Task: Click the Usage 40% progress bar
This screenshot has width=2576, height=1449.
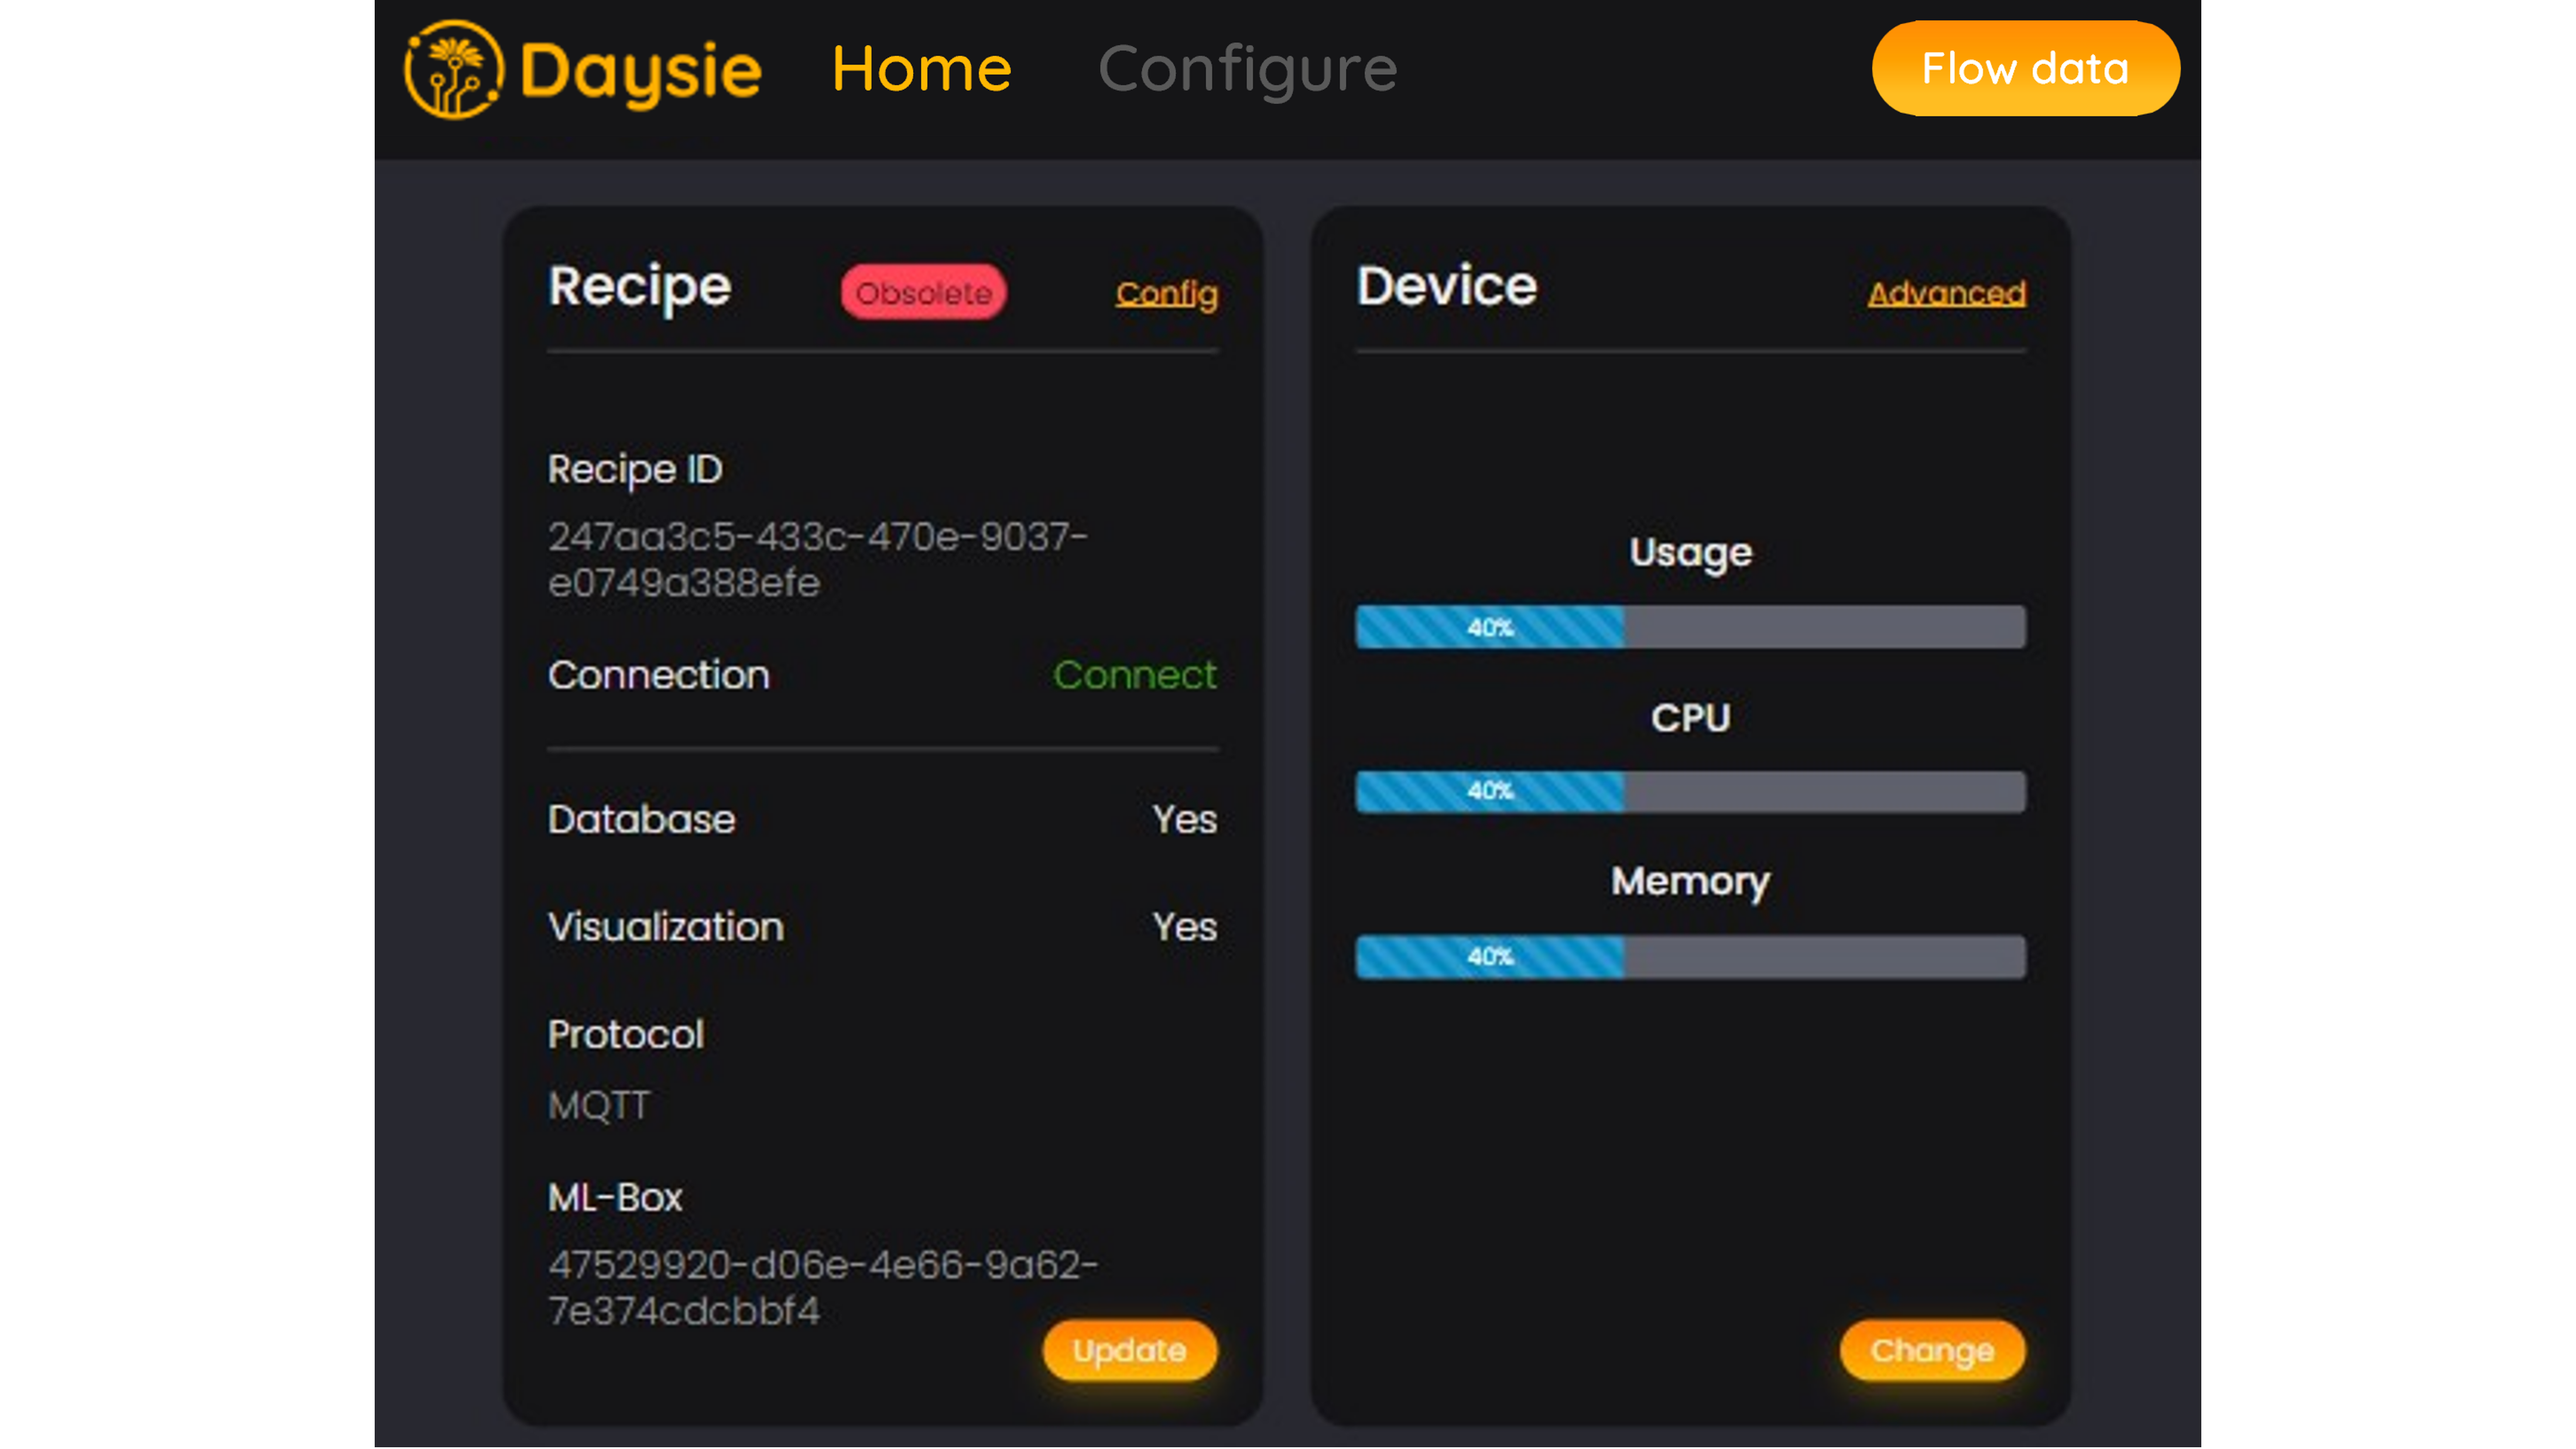Action: point(1690,627)
